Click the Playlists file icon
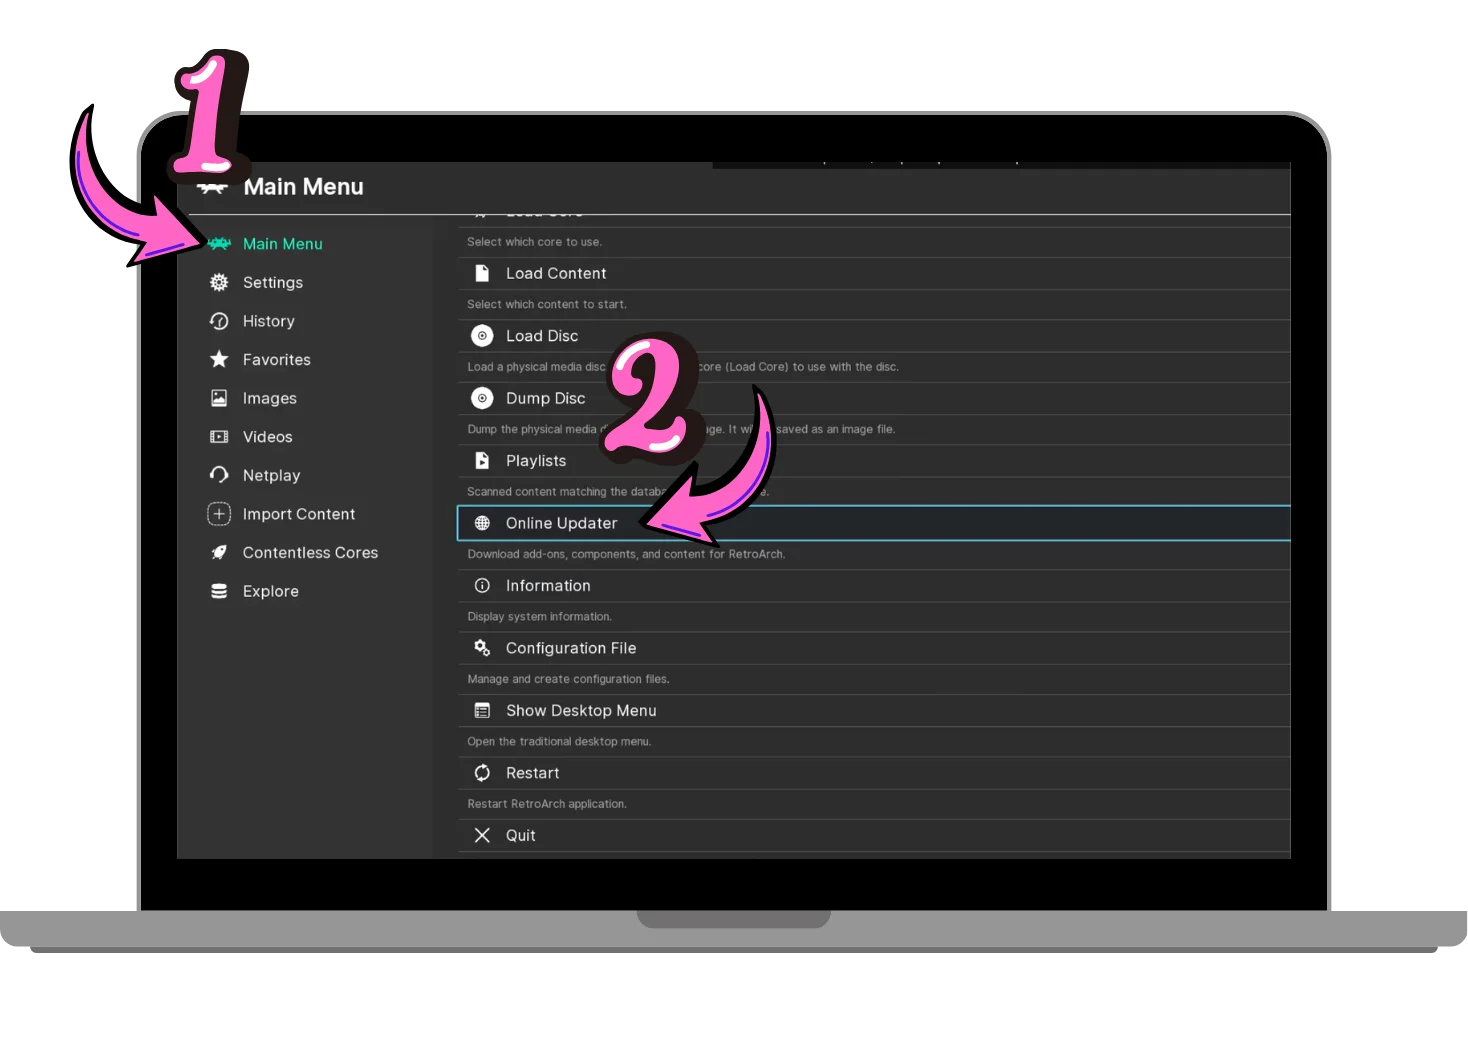 coord(482,460)
